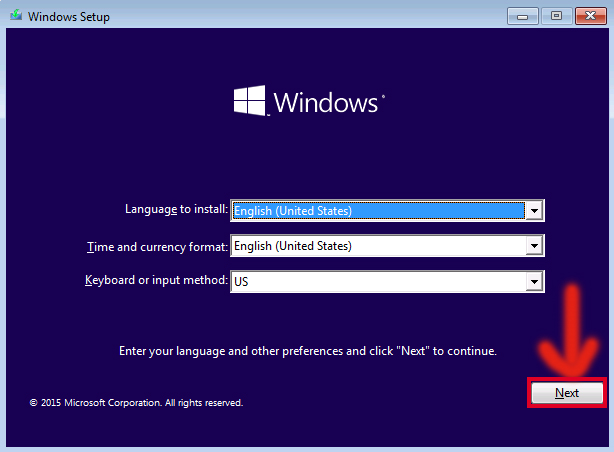Click the Windows logo in the setup dialog
Viewport: 614px width, 452px height.
(x=309, y=101)
